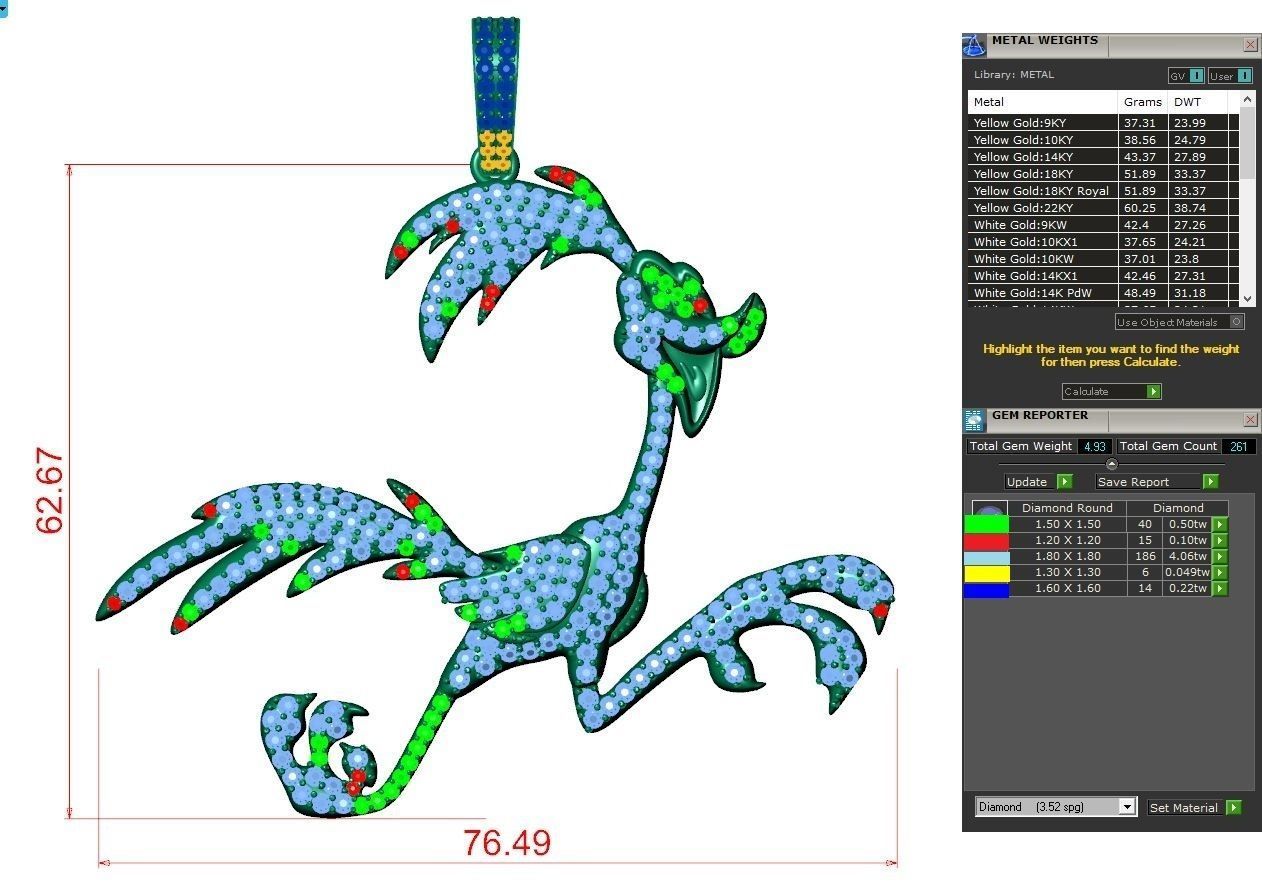Click the 62.67 height dimension label
This screenshot has width=1262, height=884.
49,492
